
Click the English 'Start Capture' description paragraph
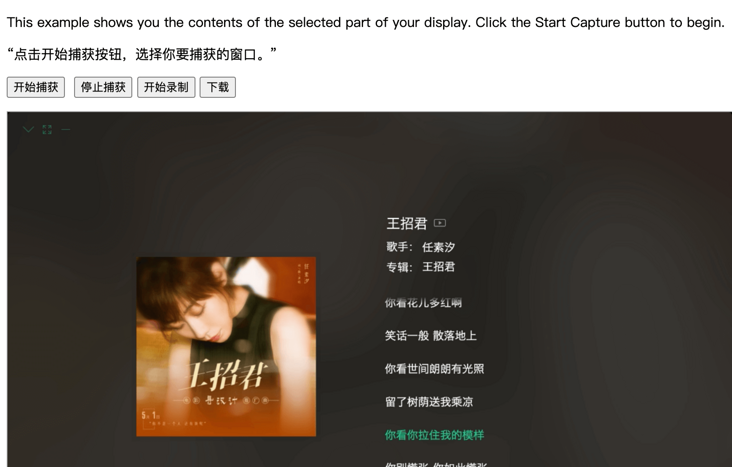[x=366, y=22]
